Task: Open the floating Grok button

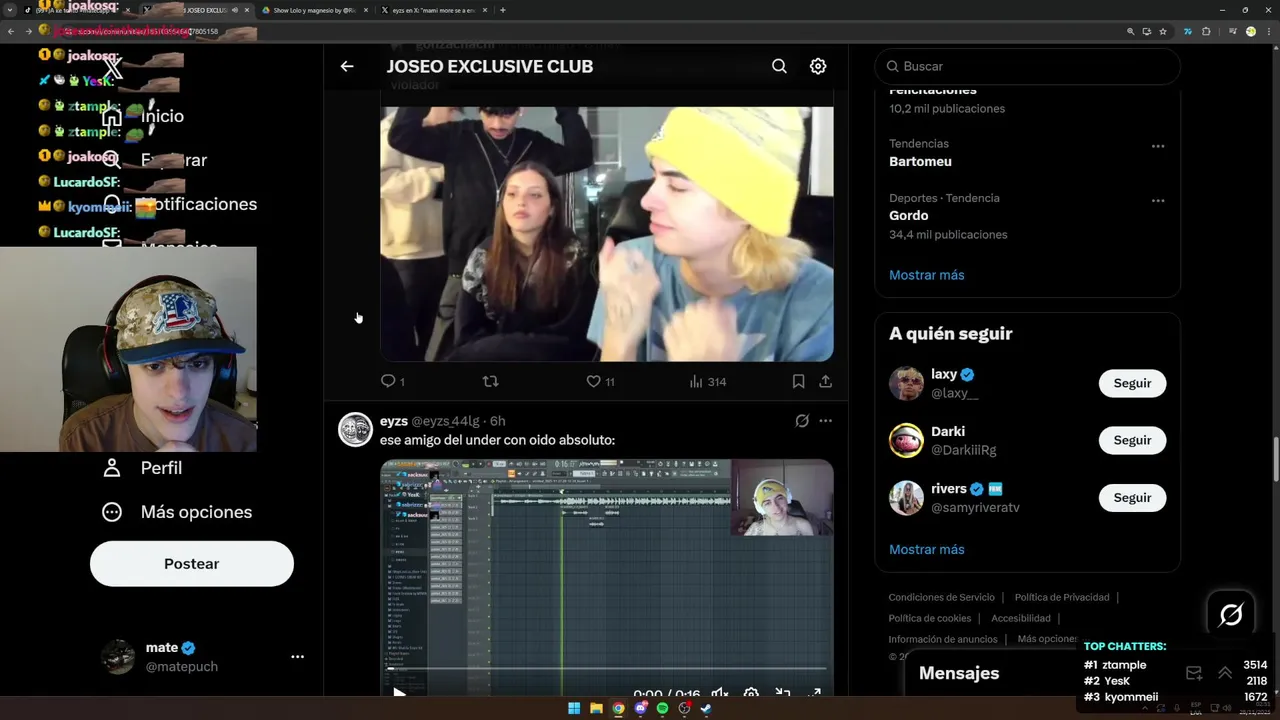Action: [1231, 614]
